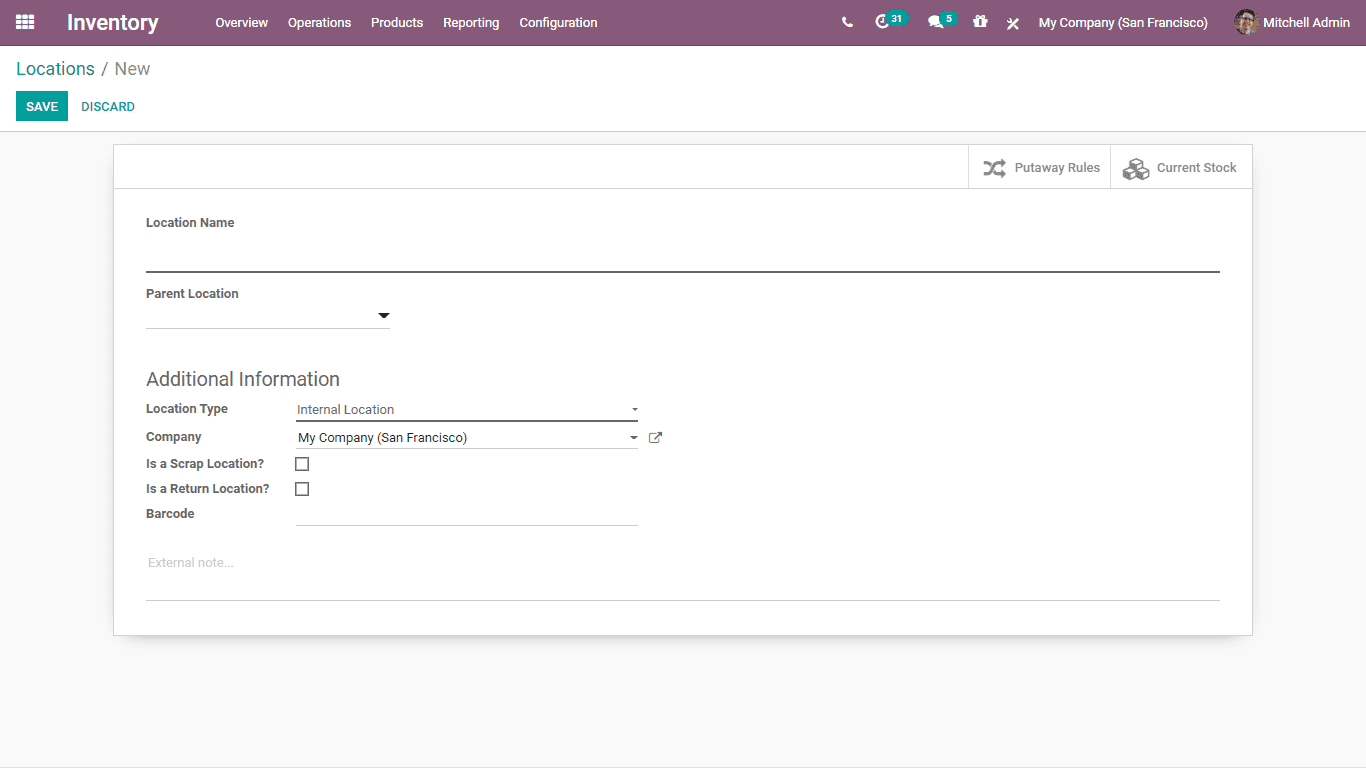The width and height of the screenshot is (1366, 768).
Task: Open the Overview menu
Action: click(242, 22)
